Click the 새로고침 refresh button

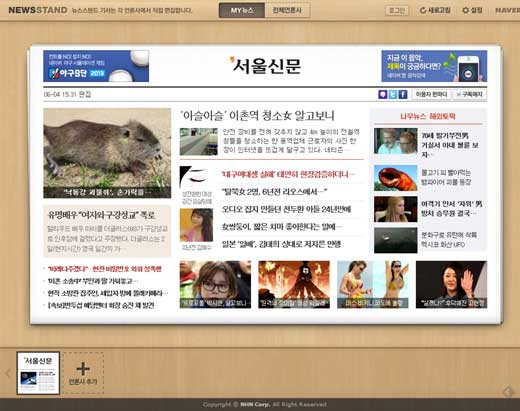435,10
